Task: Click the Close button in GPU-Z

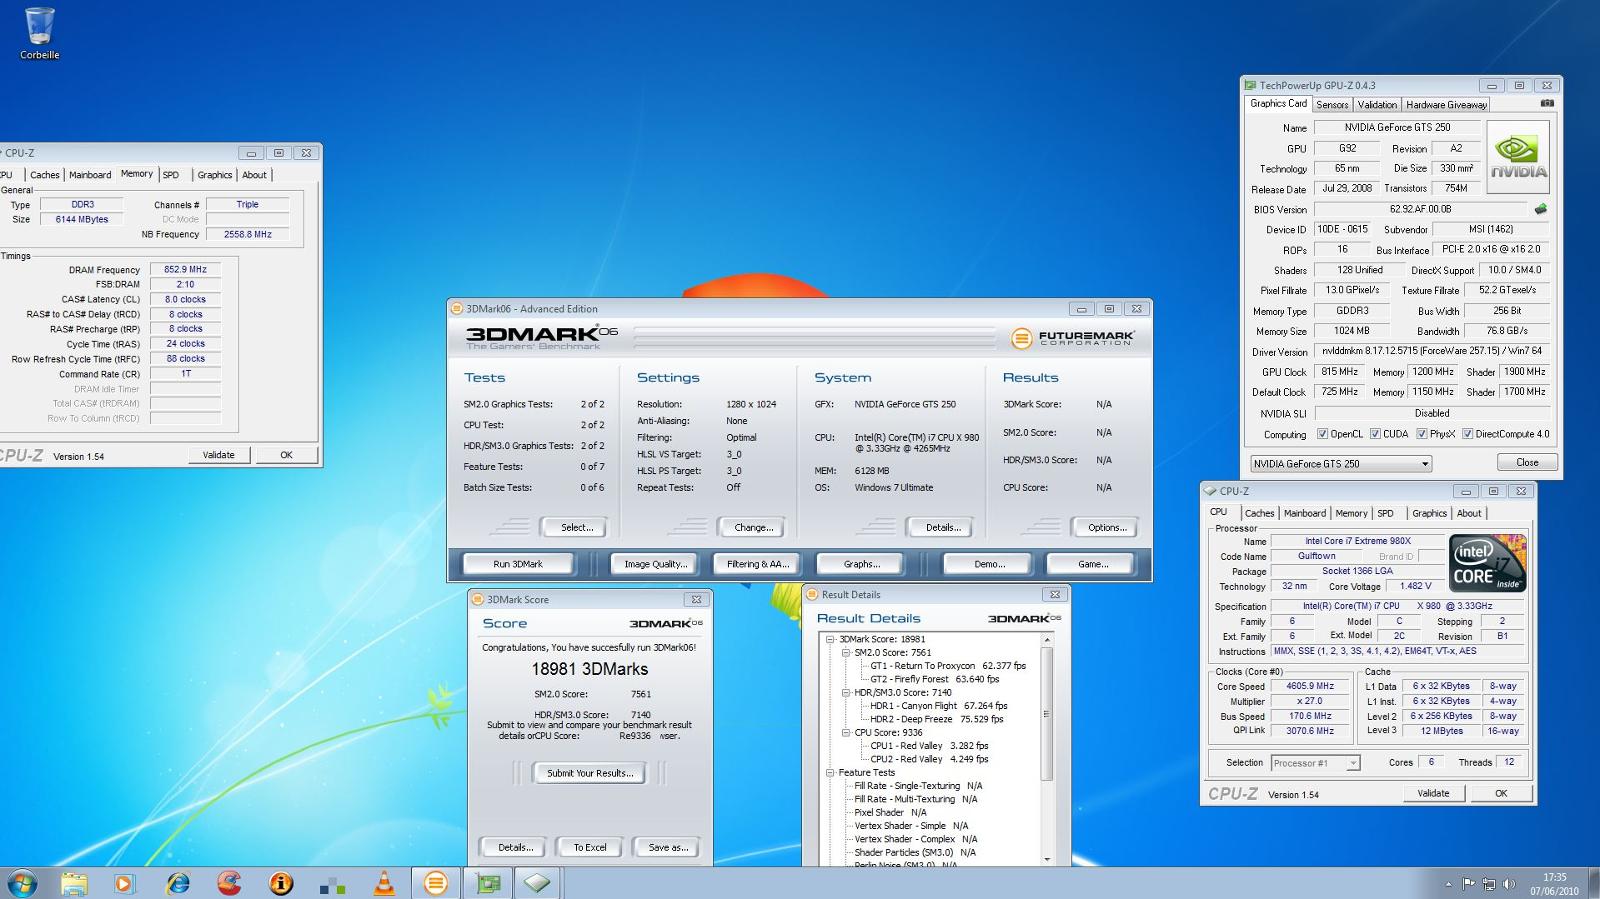Action: (x=1527, y=462)
